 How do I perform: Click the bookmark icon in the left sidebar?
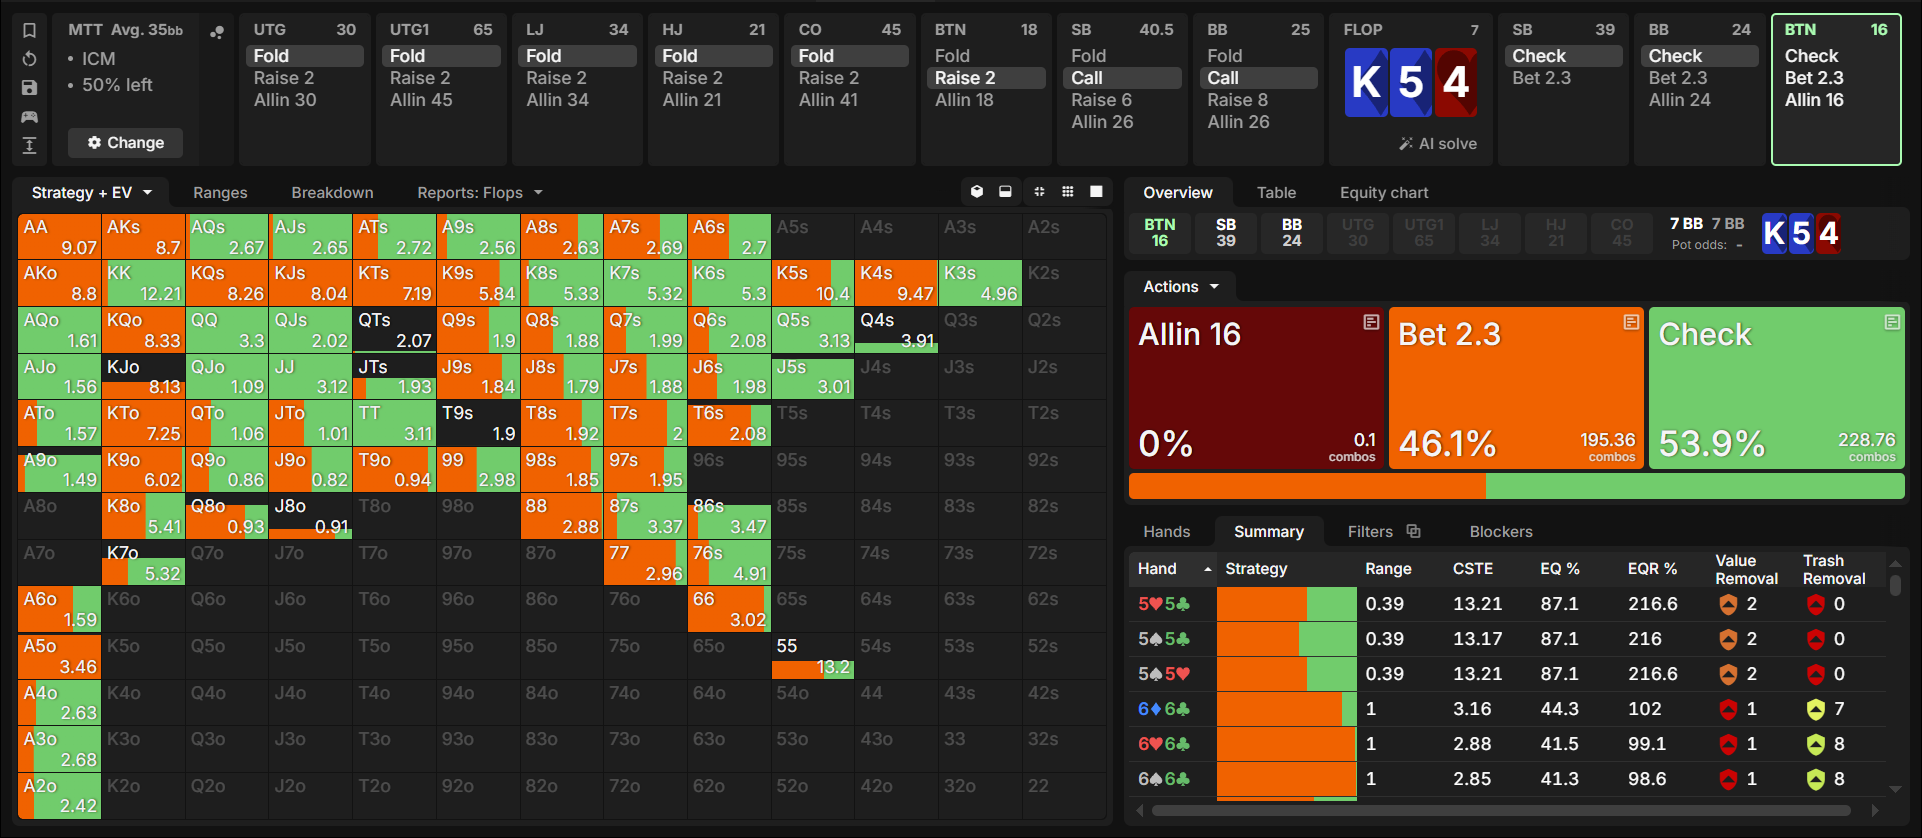pos(30,30)
